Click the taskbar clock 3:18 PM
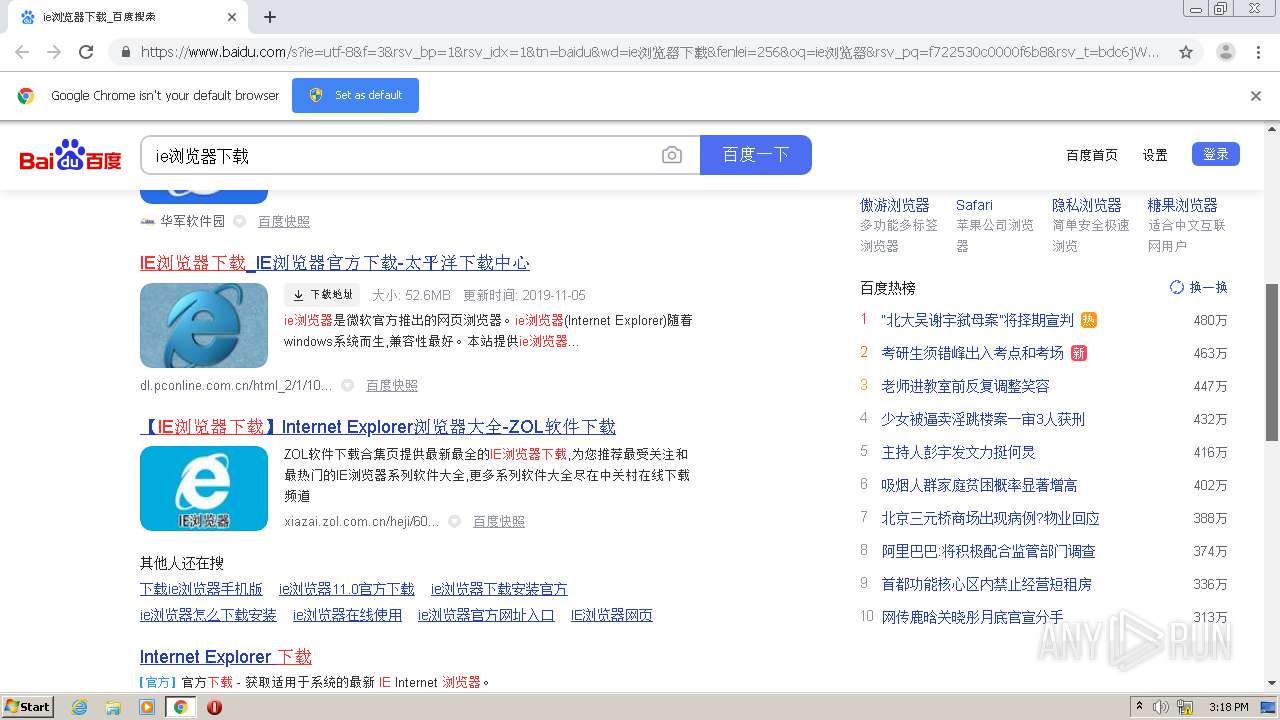The image size is (1280, 720). (1228, 707)
